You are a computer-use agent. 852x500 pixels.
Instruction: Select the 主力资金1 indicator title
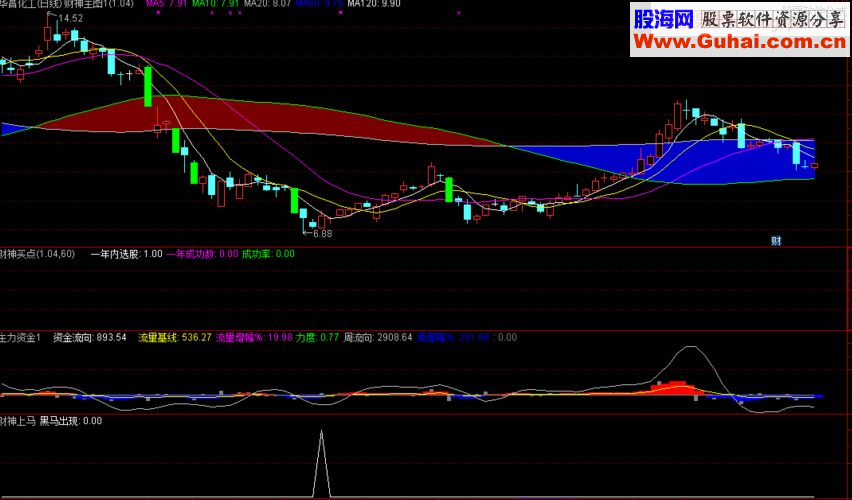(x=20, y=338)
